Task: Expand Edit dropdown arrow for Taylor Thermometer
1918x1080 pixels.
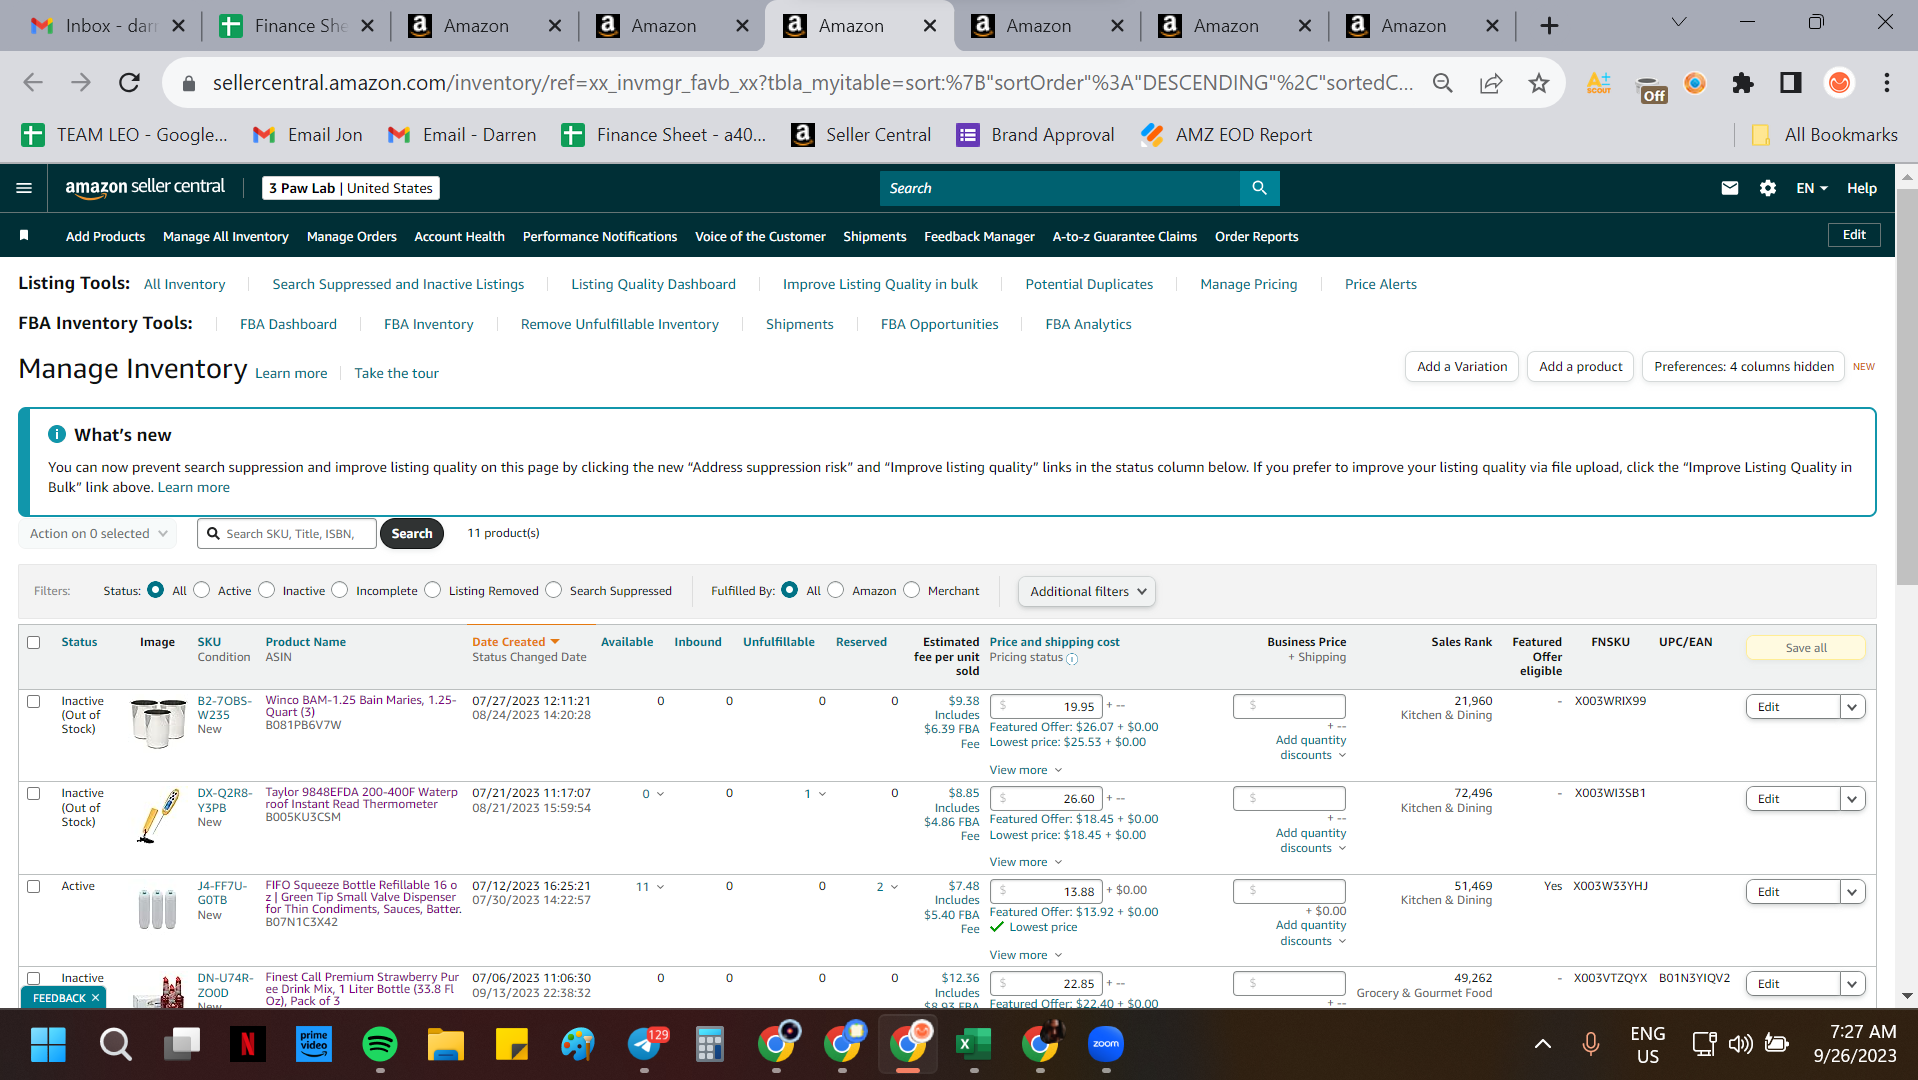Action: (x=1853, y=799)
